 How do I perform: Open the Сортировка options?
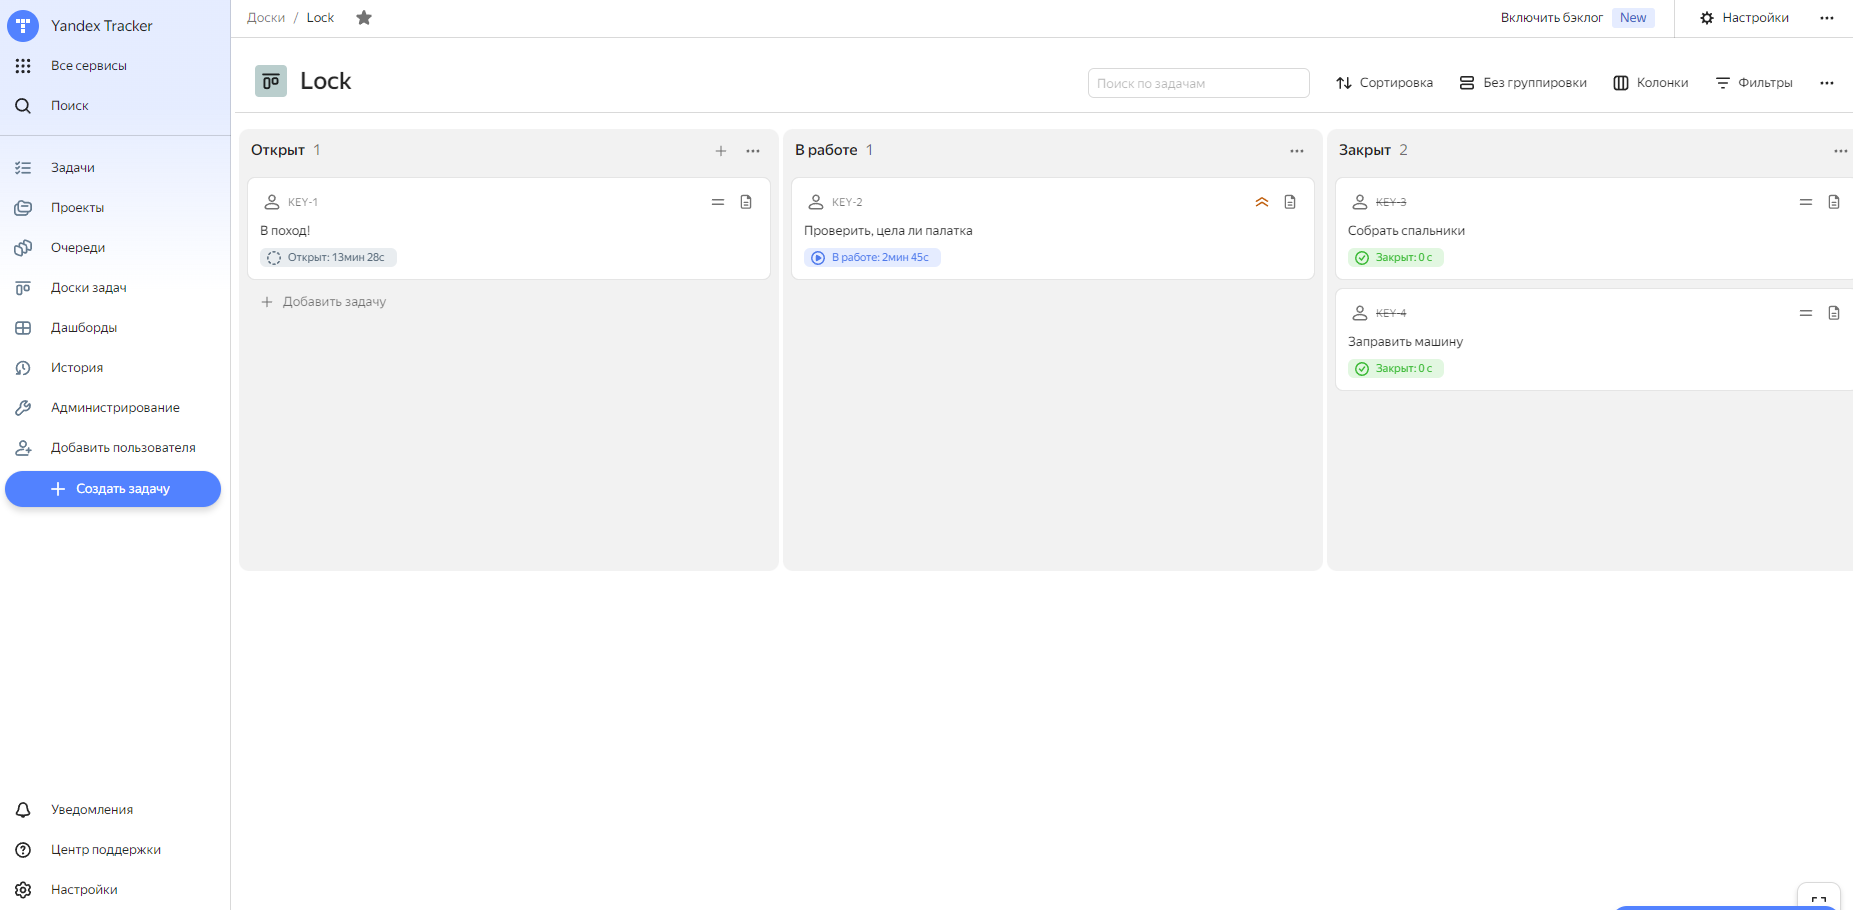1384,83
